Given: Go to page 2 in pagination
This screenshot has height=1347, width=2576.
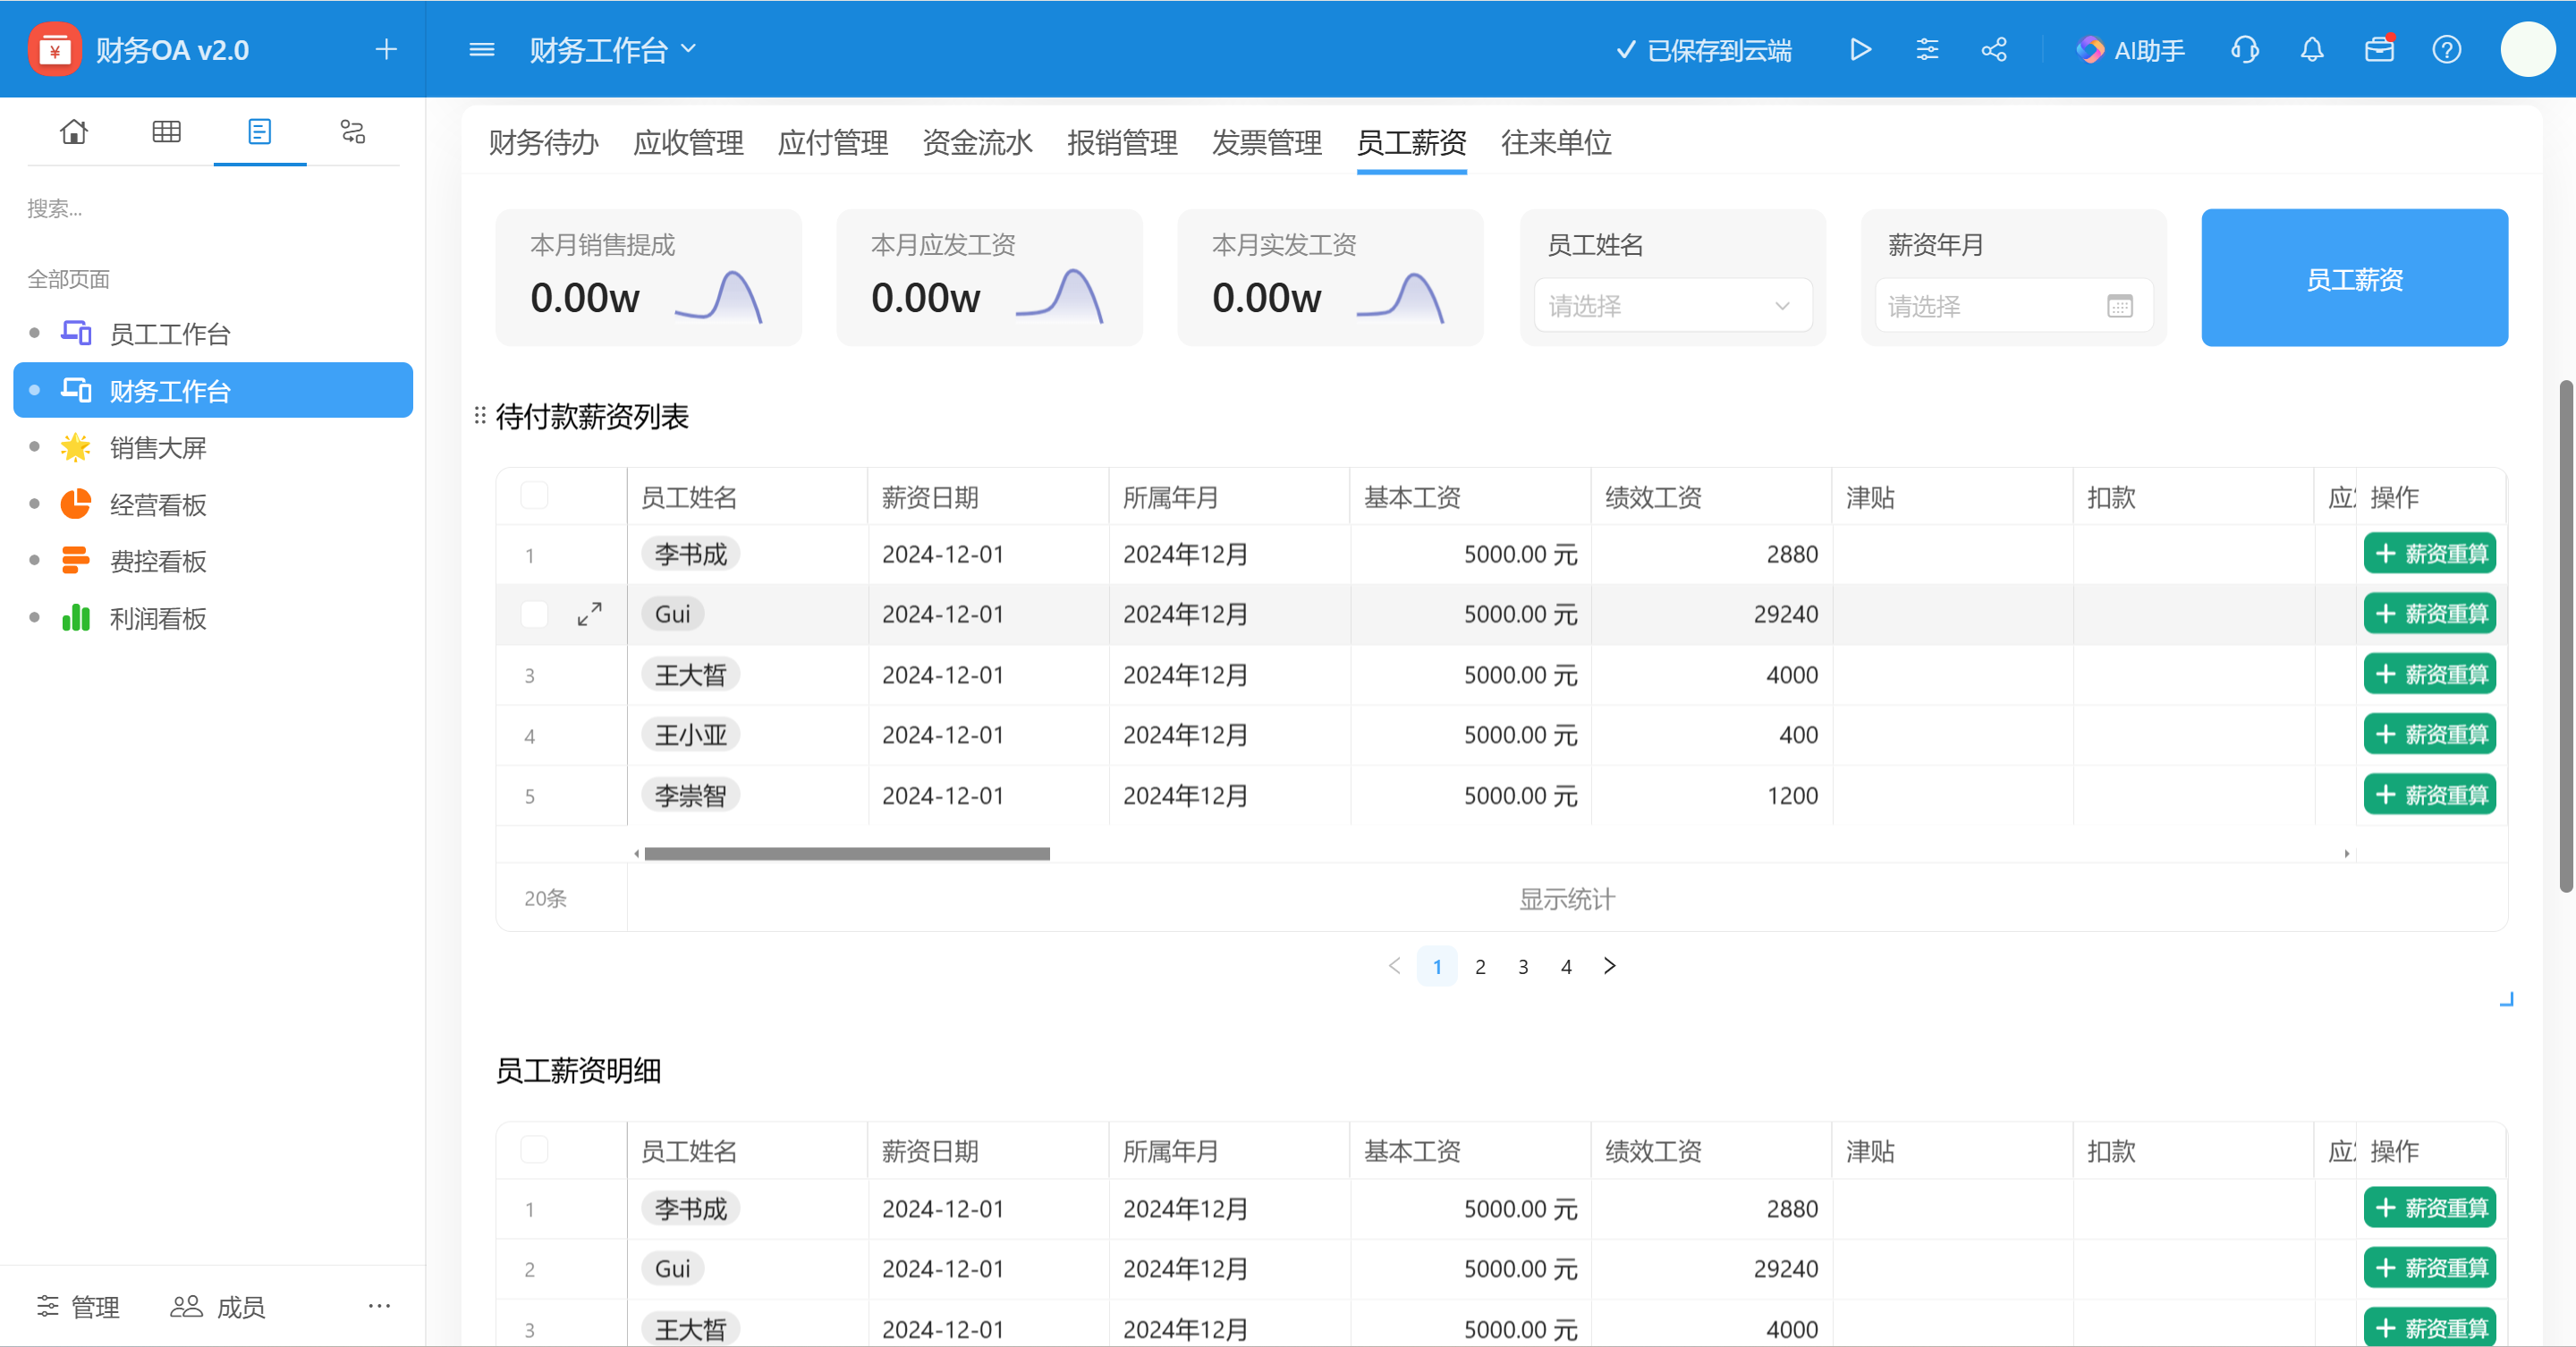Looking at the screenshot, I should [x=1480, y=967].
